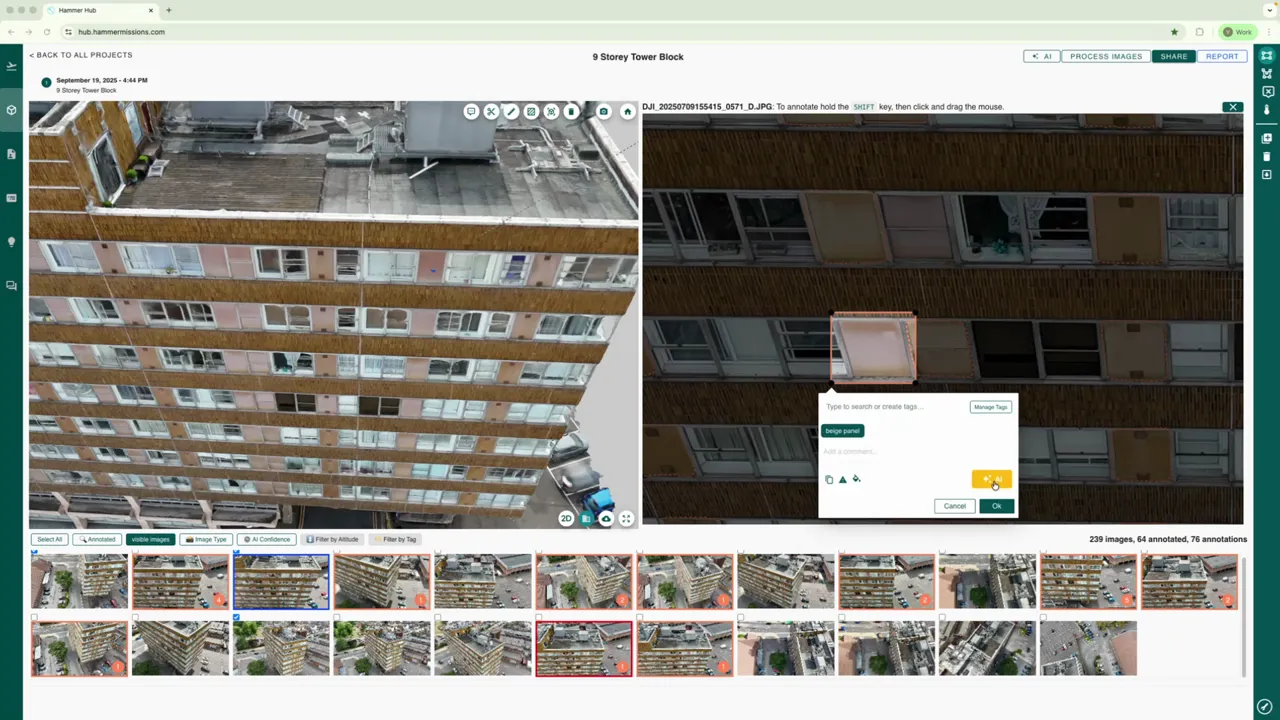
Task: Remove the beige panel tag chip
Action: [842, 430]
